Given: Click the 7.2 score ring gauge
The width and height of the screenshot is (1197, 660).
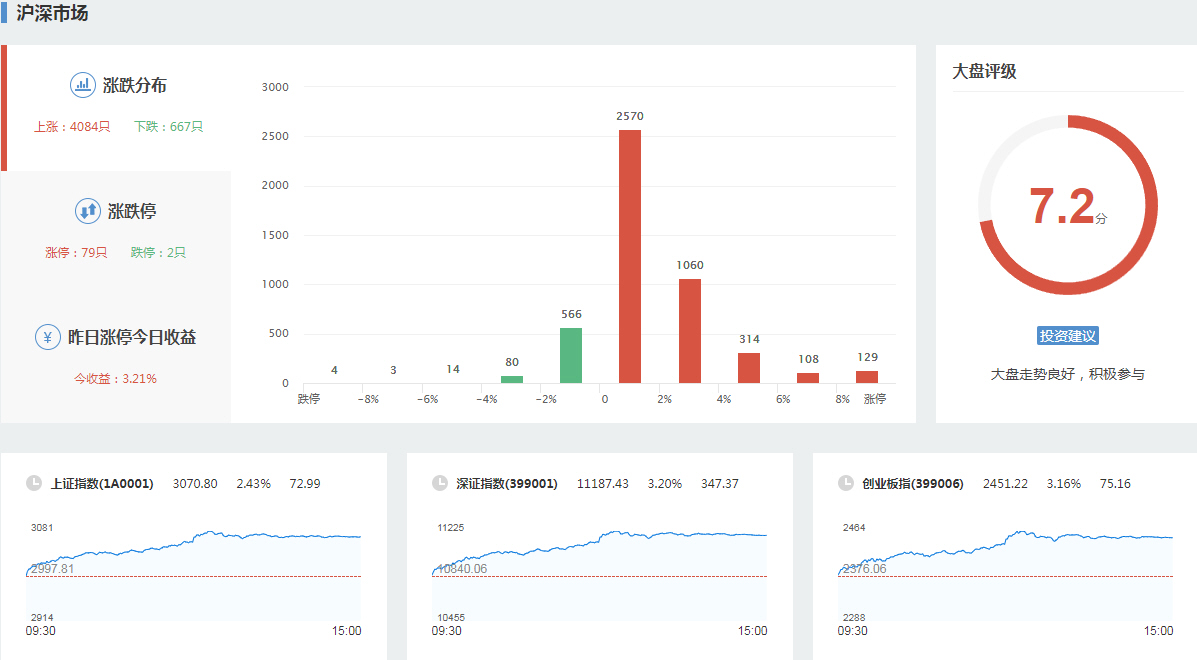Looking at the screenshot, I should pos(1067,205).
